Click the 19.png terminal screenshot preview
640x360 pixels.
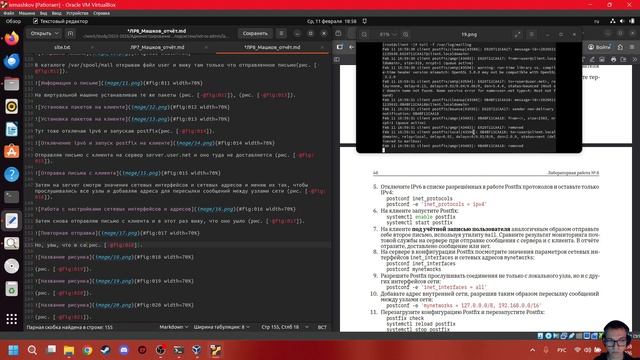click(x=469, y=97)
